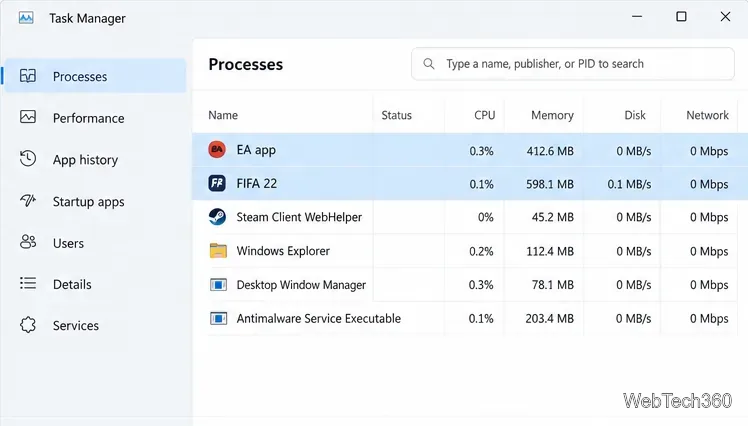Screen dimensions: 748x426
Task: Open the Users tab label
Action: click(x=68, y=243)
